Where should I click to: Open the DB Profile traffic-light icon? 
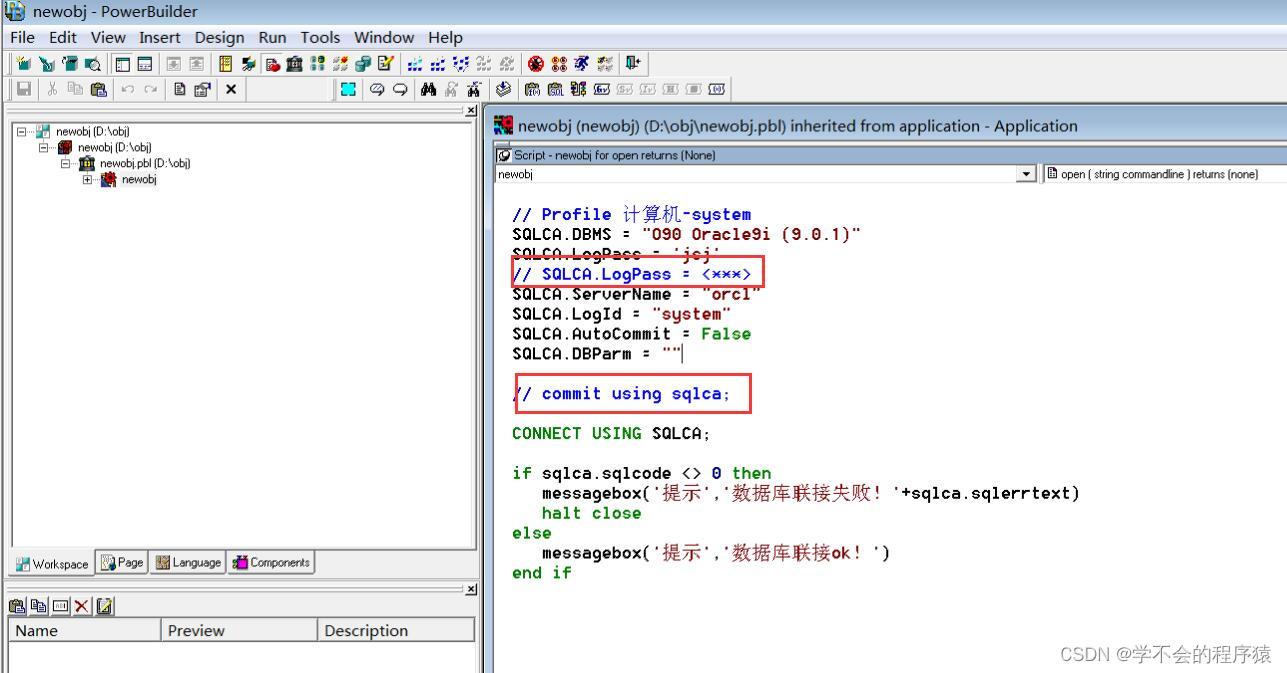click(315, 64)
